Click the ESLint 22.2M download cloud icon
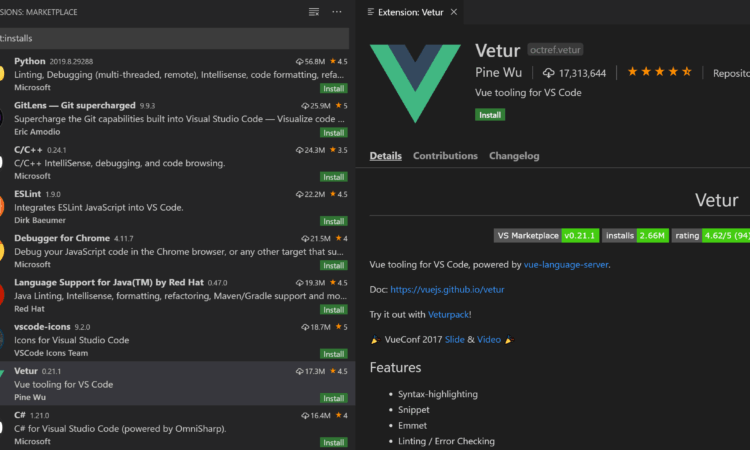 pos(299,194)
